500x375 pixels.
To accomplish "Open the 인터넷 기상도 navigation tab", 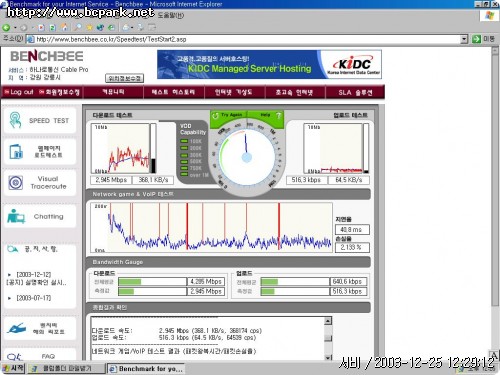I will pyautogui.click(x=234, y=92).
